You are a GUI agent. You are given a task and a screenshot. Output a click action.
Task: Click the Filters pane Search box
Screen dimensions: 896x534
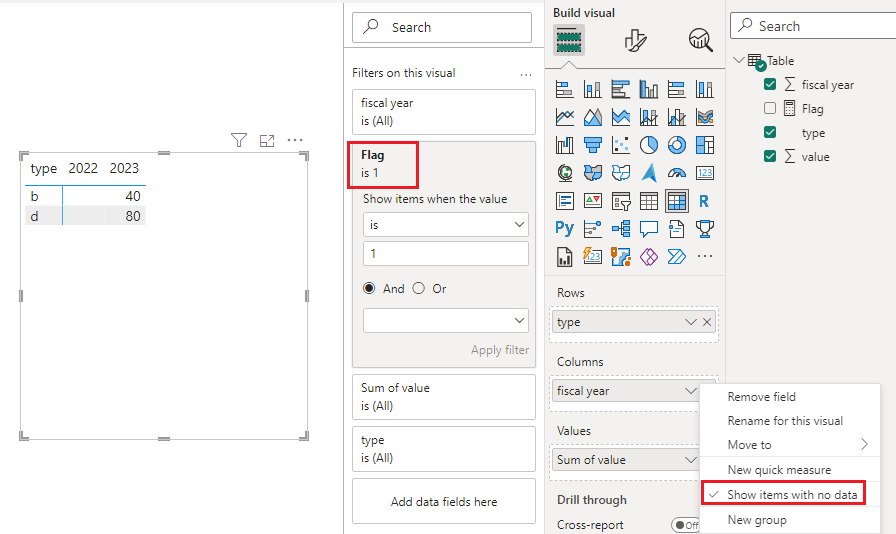(x=442, y=27)
